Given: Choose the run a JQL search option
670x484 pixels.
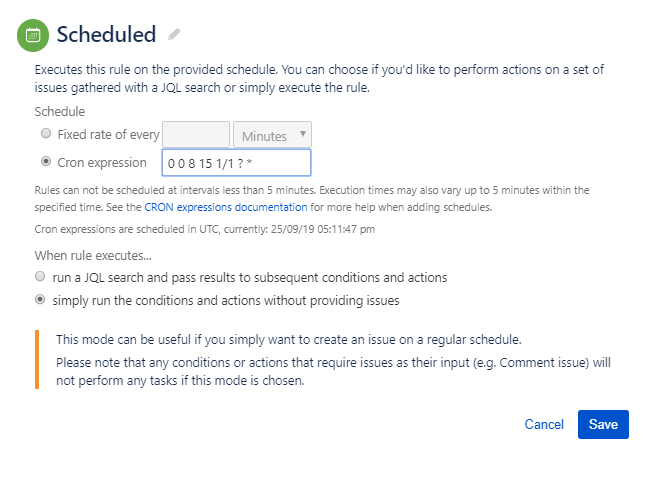Looking at the screenshot, I should [40, 276].
